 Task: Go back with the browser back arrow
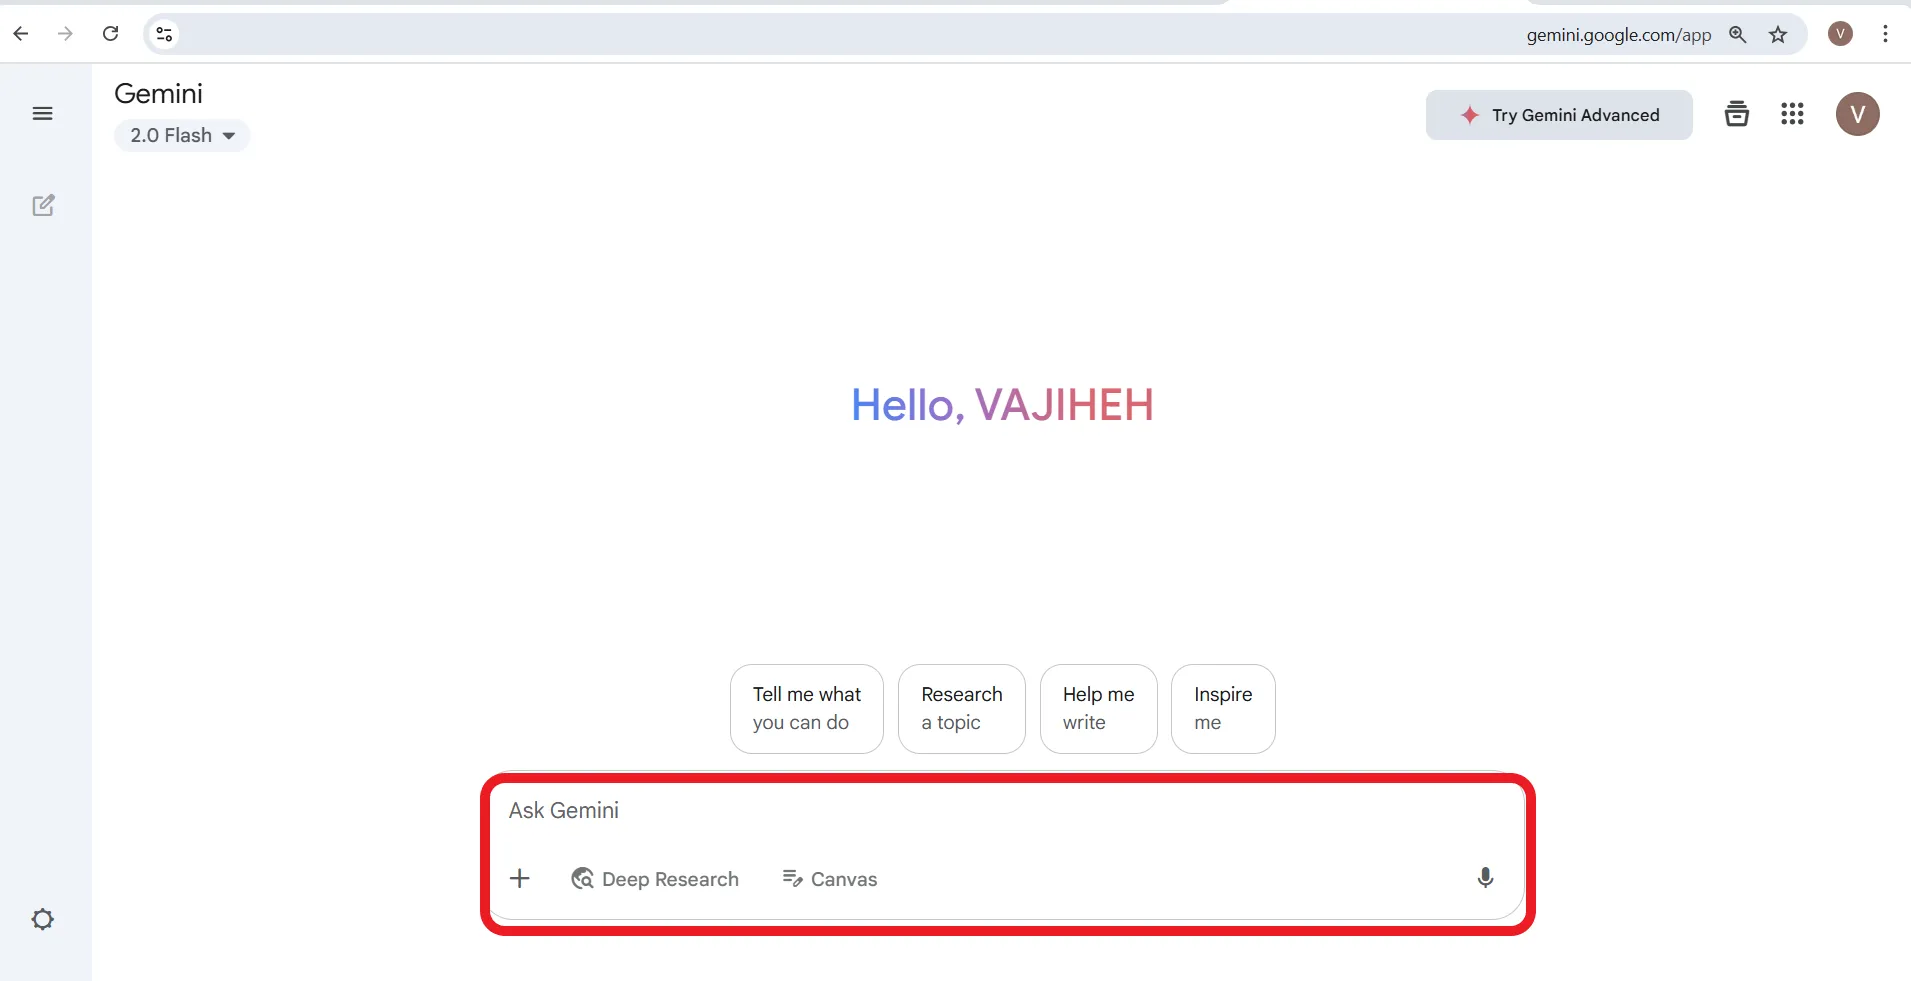[x=21, y=34]
